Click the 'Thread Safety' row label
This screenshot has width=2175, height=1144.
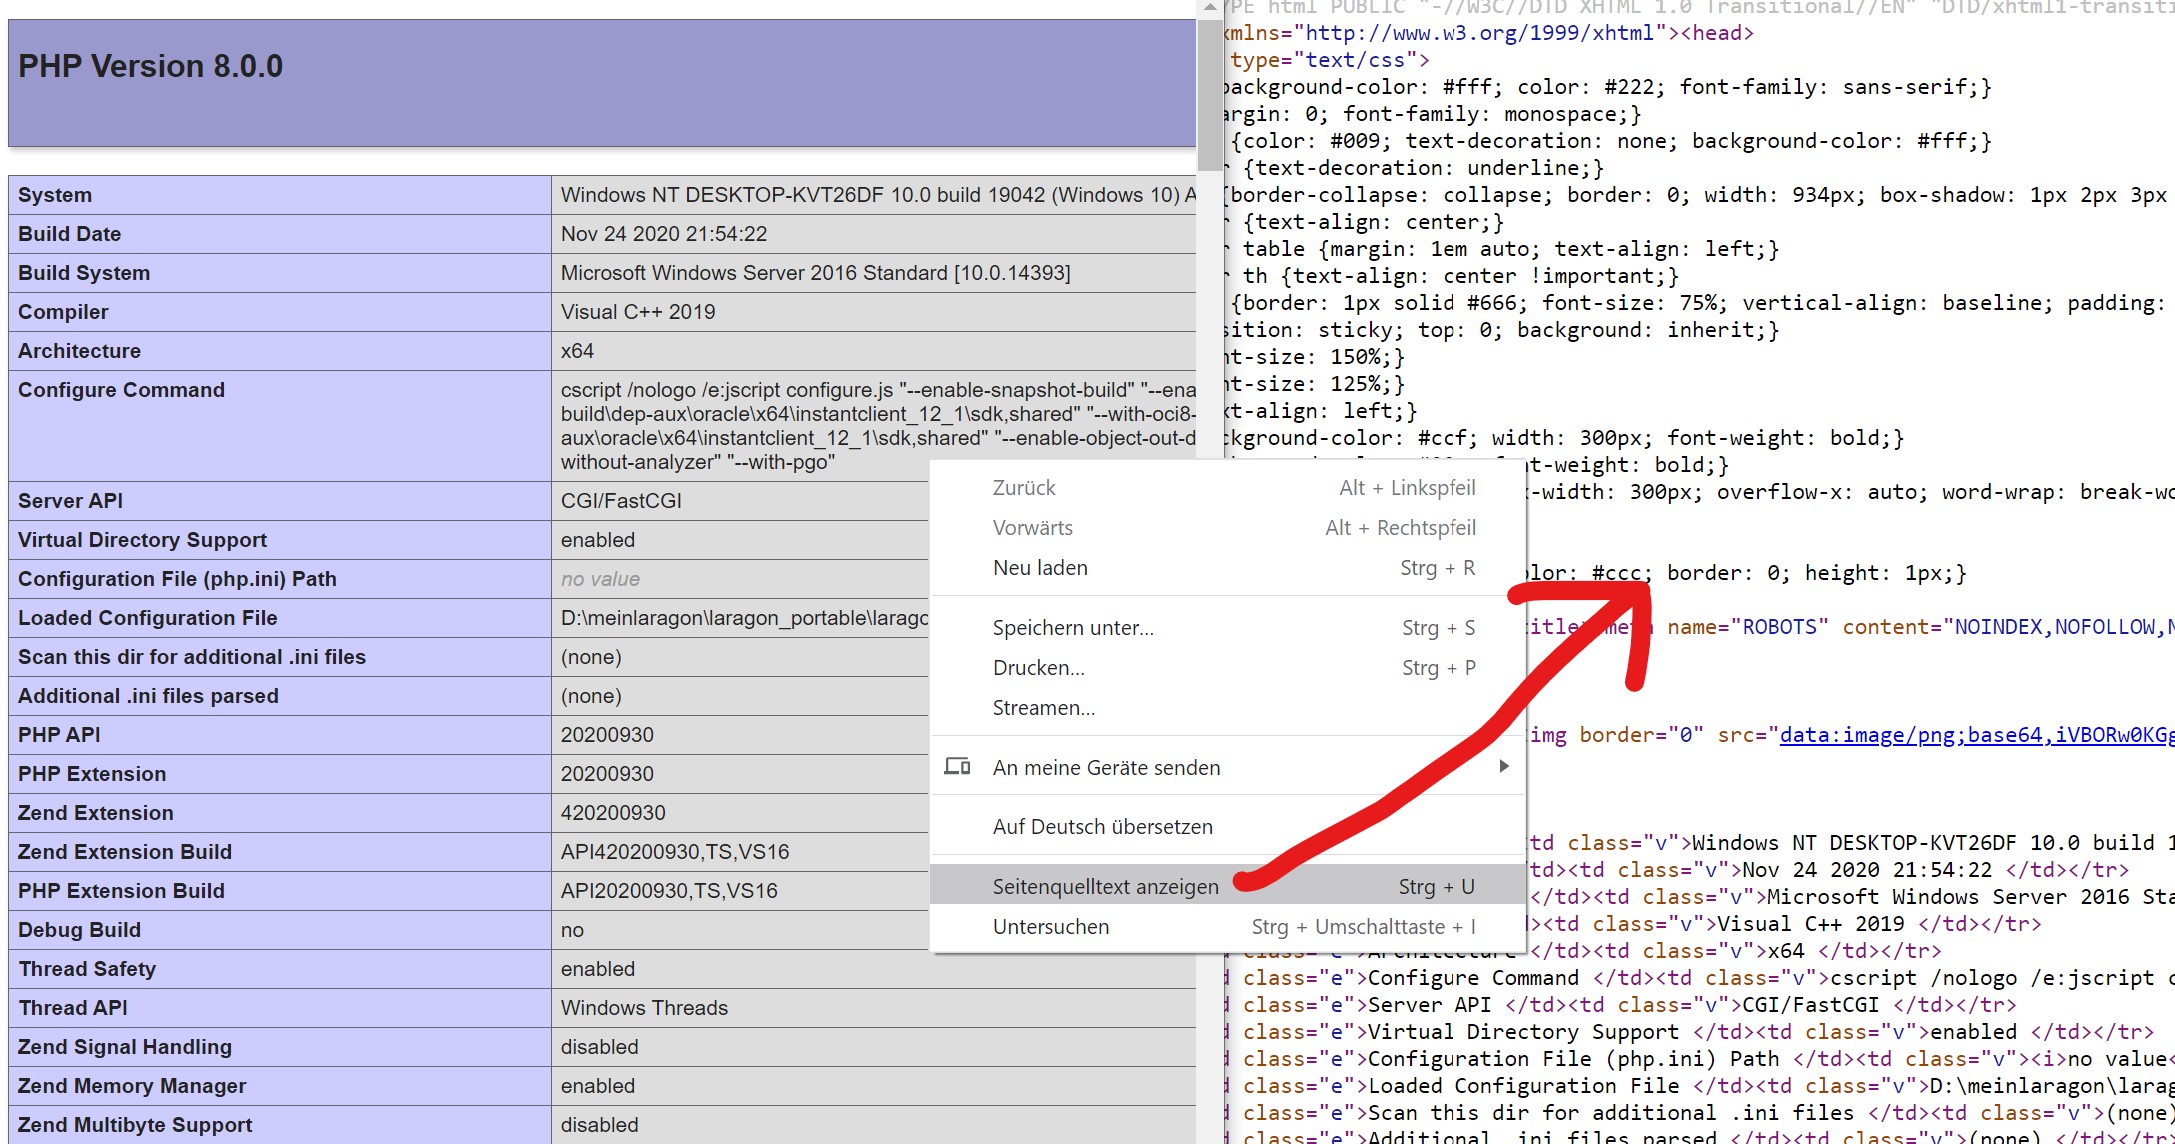(x=87, y=969)
